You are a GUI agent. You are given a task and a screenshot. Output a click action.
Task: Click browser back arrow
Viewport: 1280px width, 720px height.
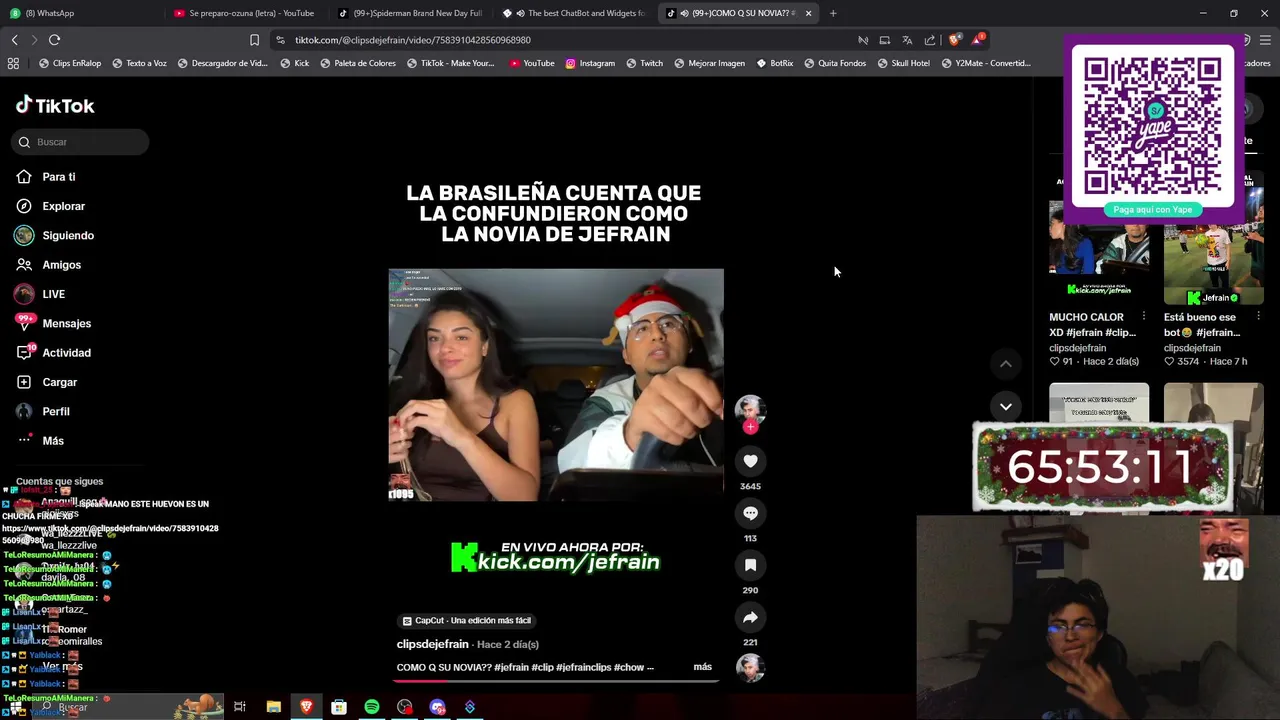coord(14,40)
